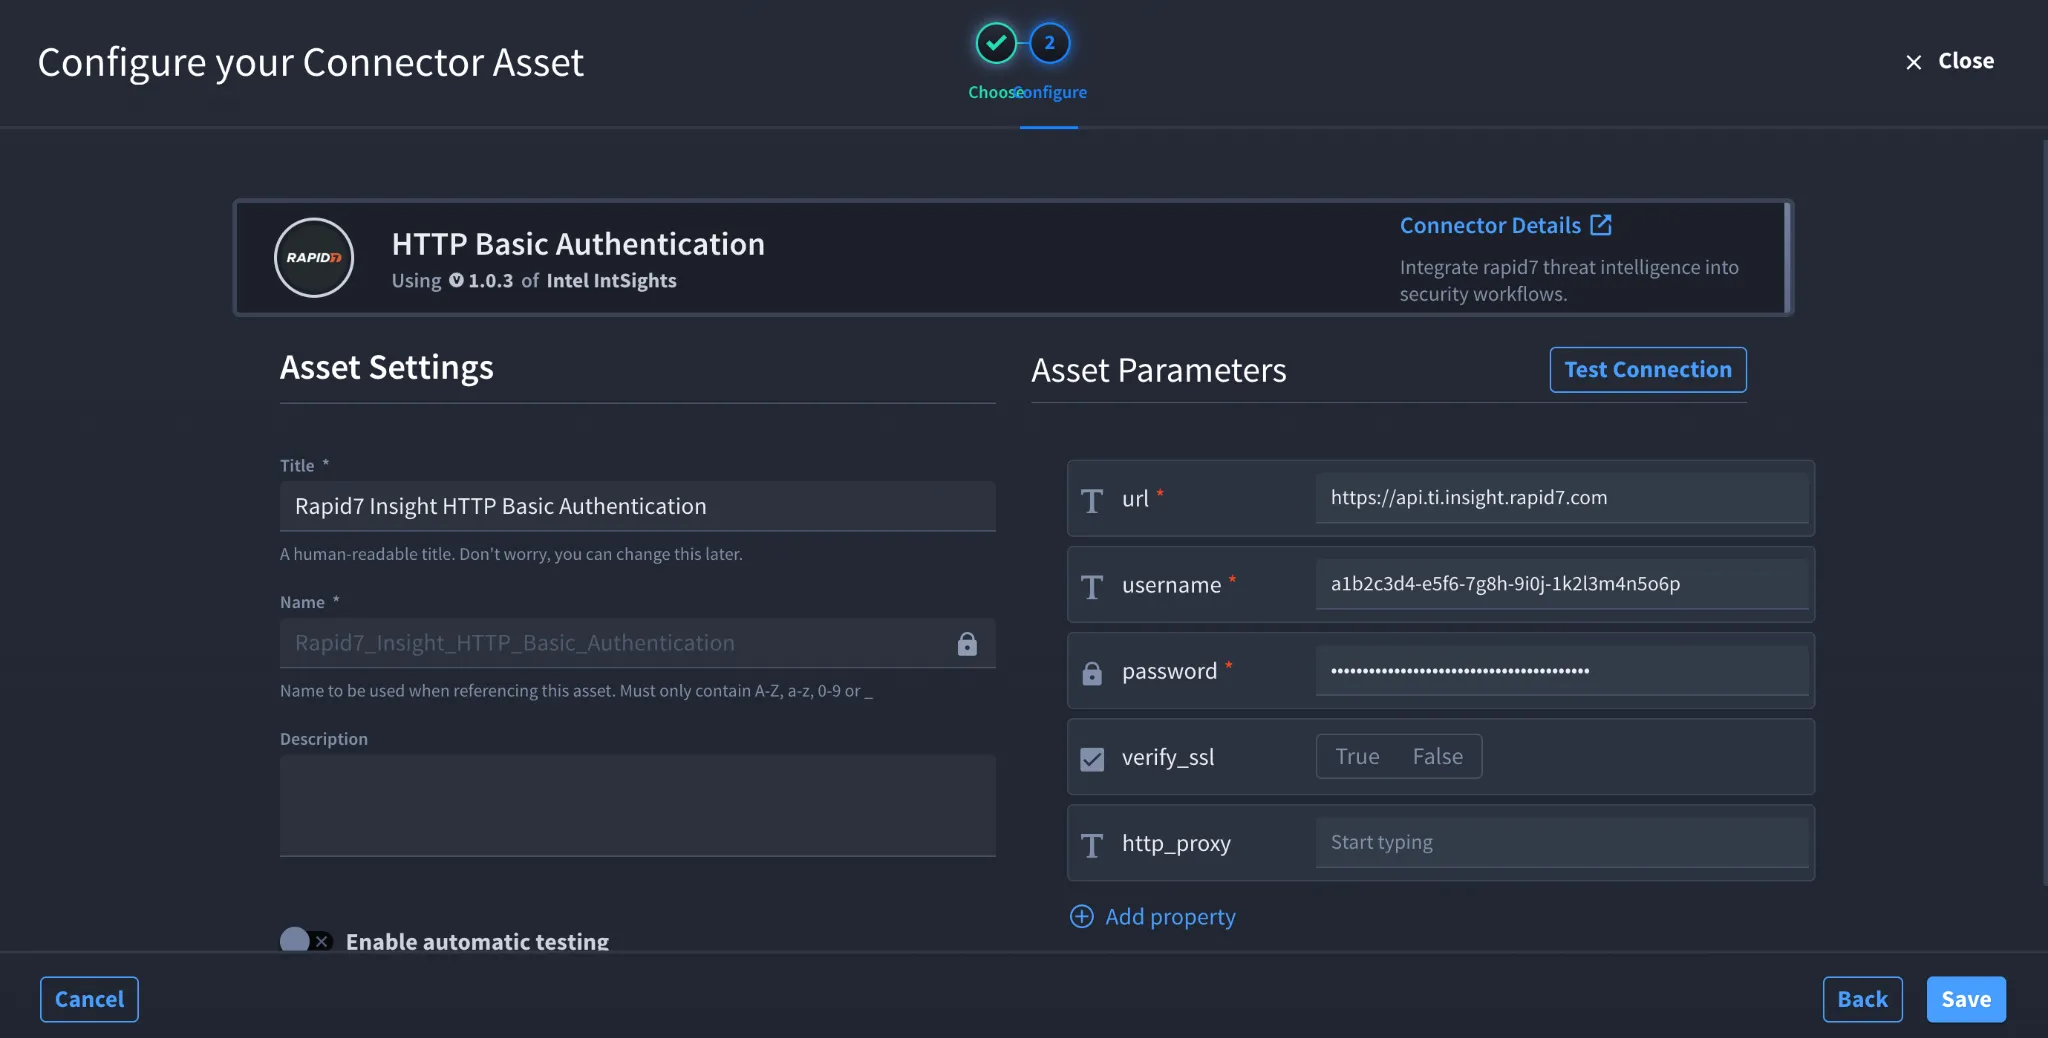Click the lock icon in Name field
This screenshot has height=1038, width=2048.
967,644
